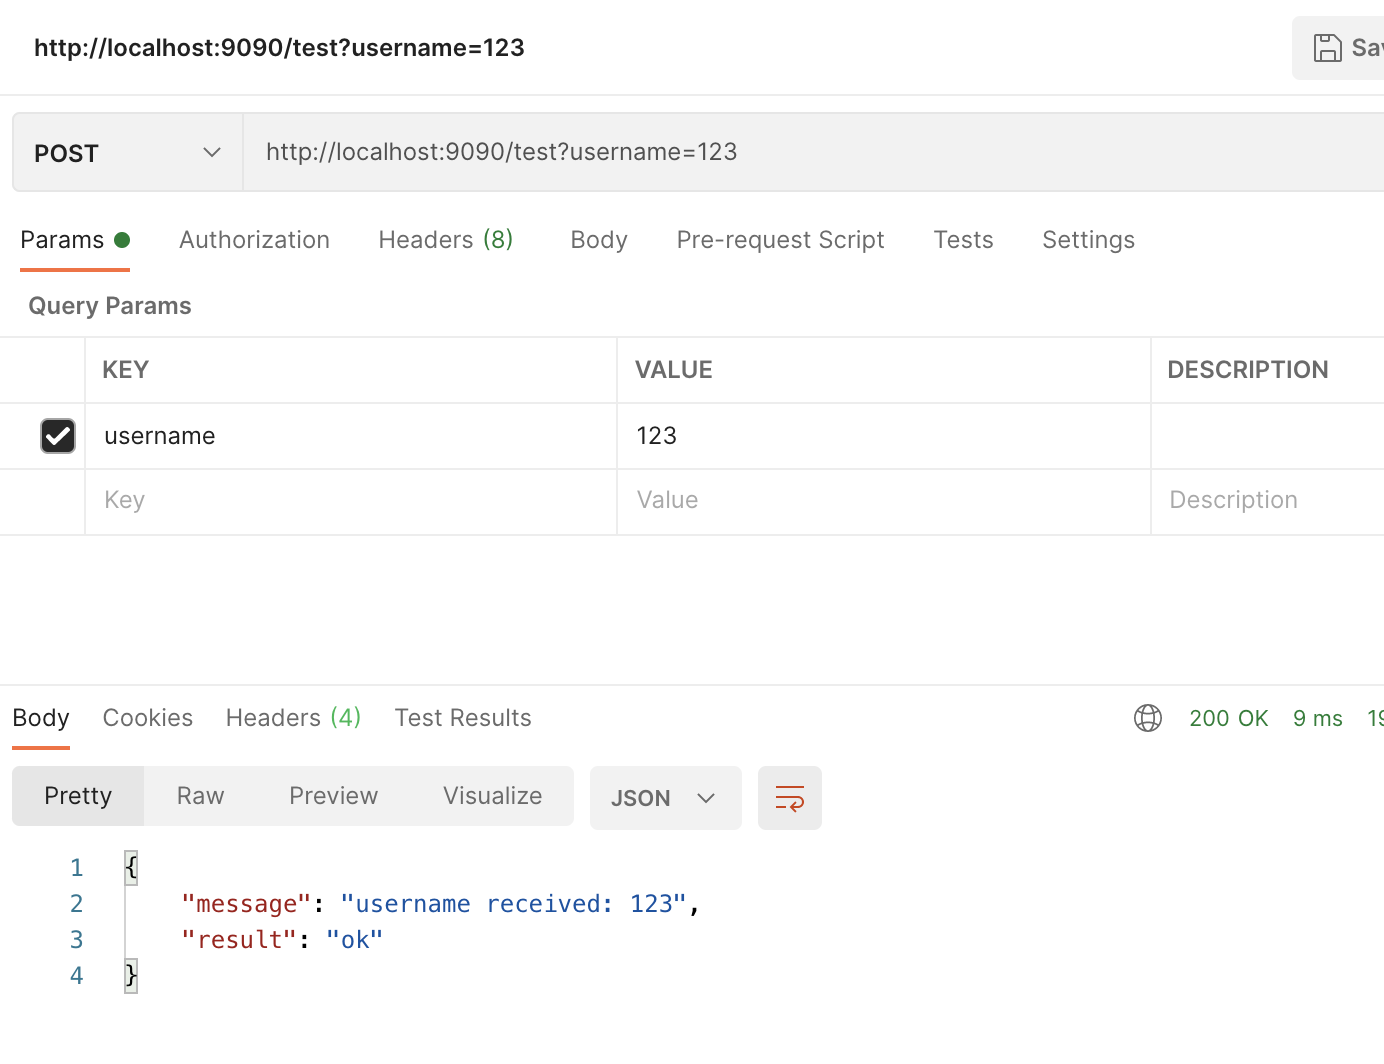The width and height of the screenshot is (1384, 1064).
Task: Click the URL input field
Action: click(x=700, y=152)
